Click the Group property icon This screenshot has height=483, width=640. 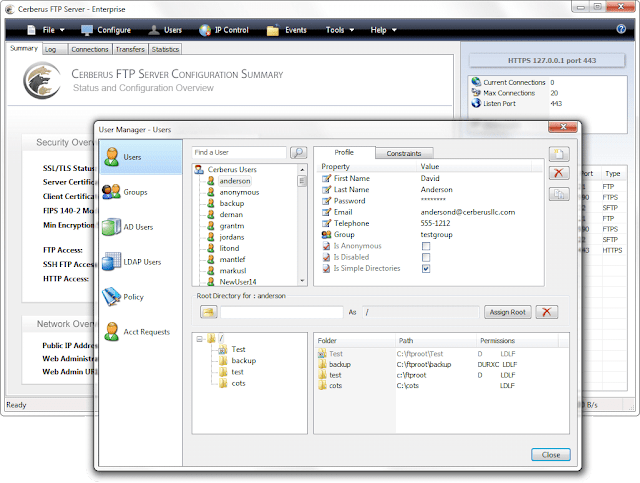pyautogui.click(x=326, y=235)
